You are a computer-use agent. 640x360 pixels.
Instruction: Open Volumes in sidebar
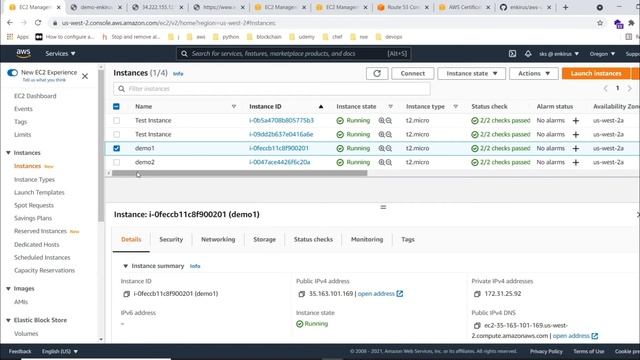[x=26, y=334]
